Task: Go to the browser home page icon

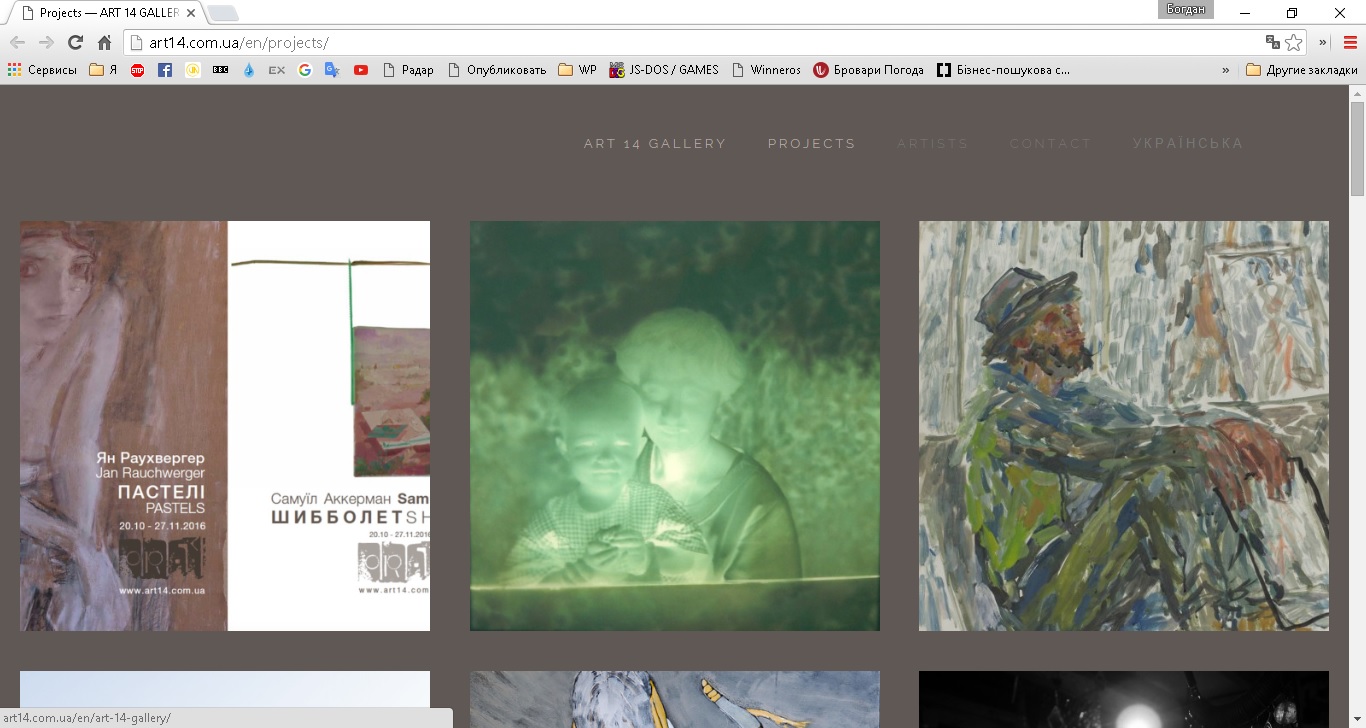Action: 104,42
